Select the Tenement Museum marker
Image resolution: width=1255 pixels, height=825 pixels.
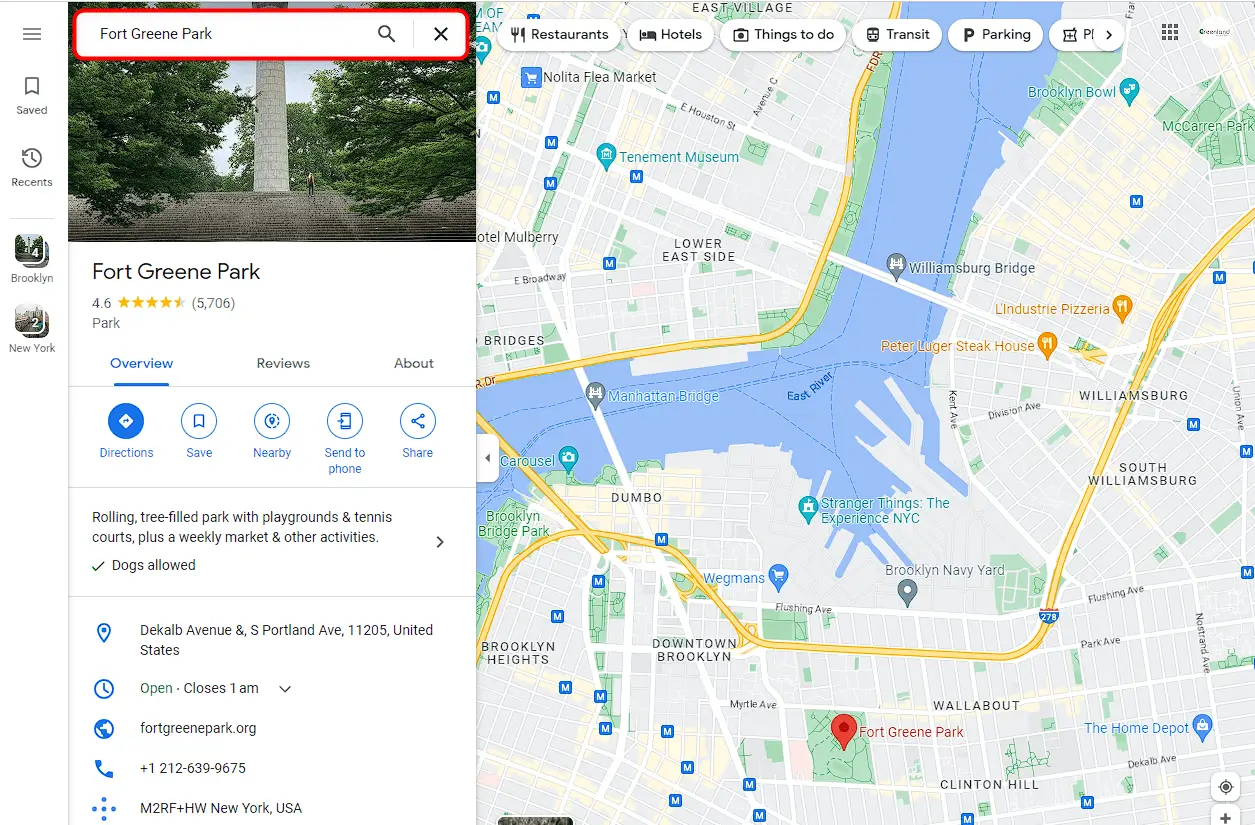[605, 156]
